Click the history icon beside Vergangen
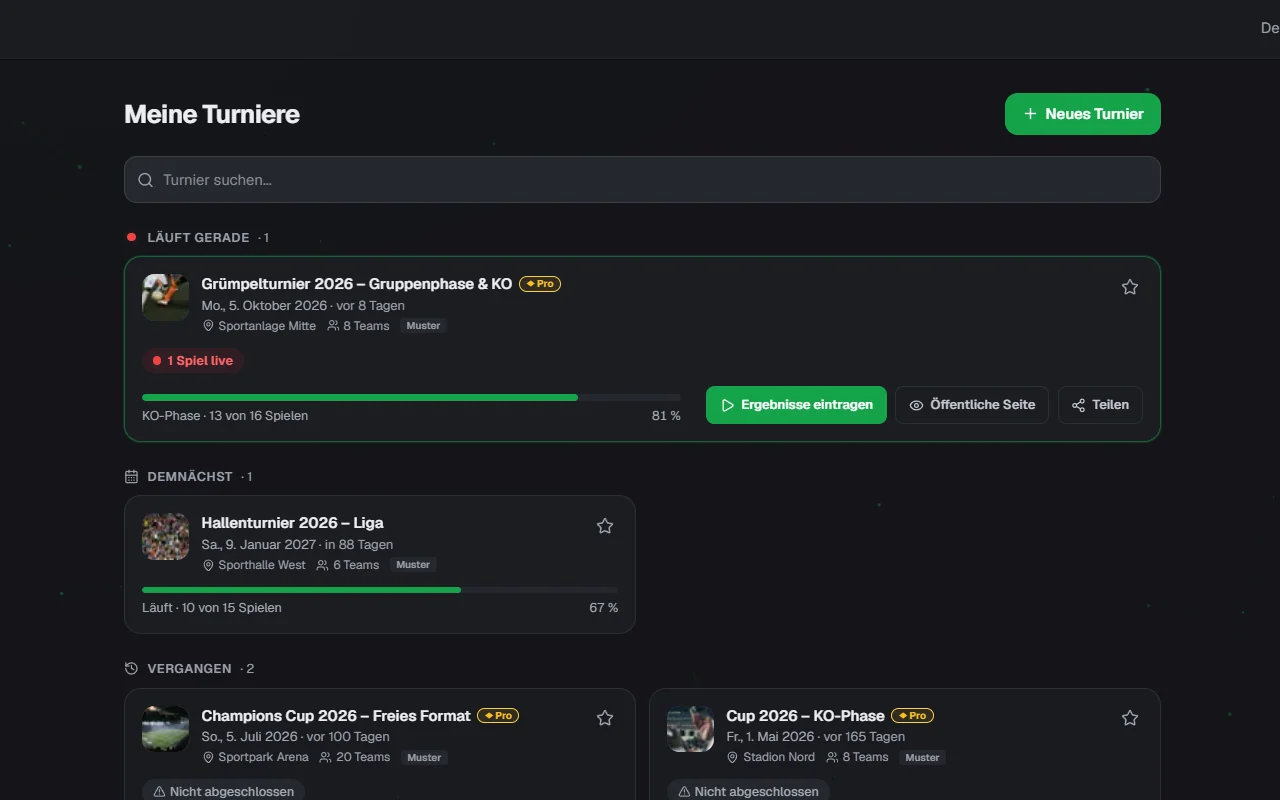The image size is (1280, 800). pos(131,669)
